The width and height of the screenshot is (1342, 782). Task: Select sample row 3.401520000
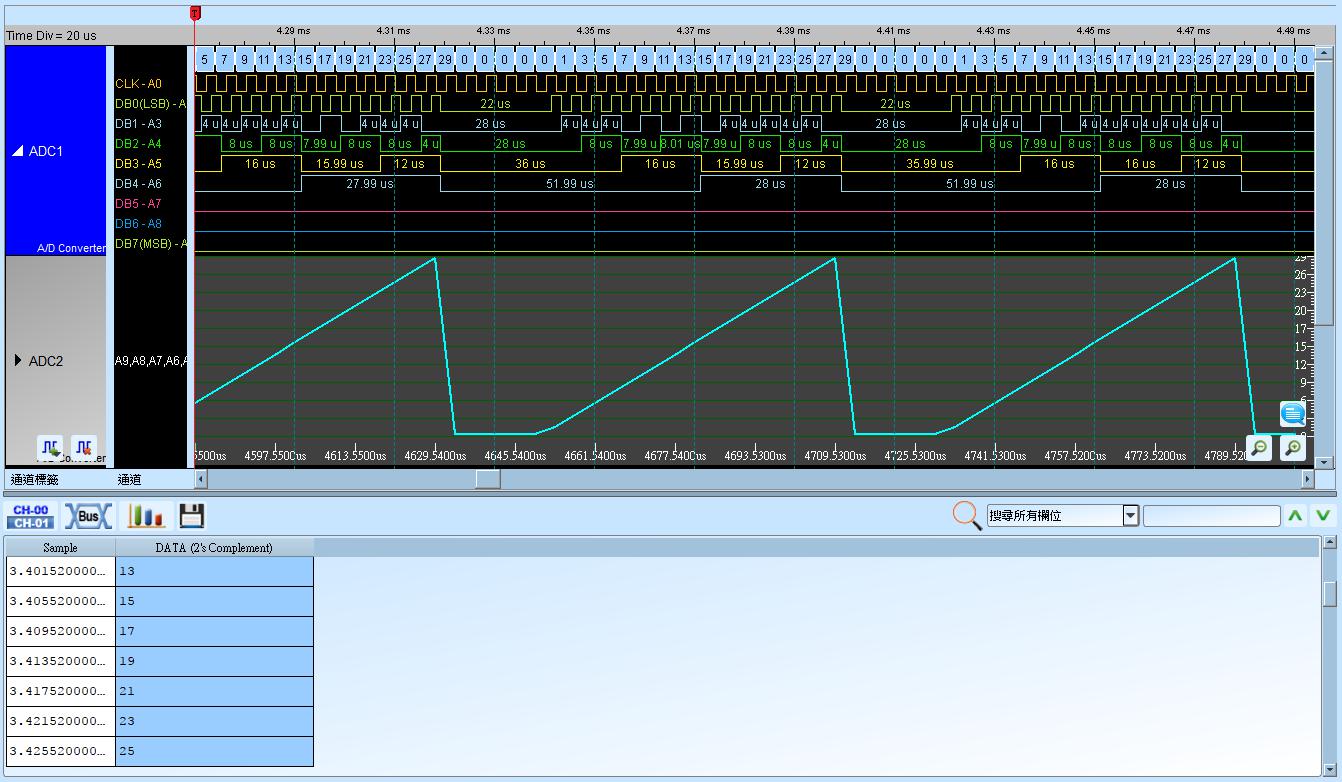pyautogui.click(x=60, y=571)
